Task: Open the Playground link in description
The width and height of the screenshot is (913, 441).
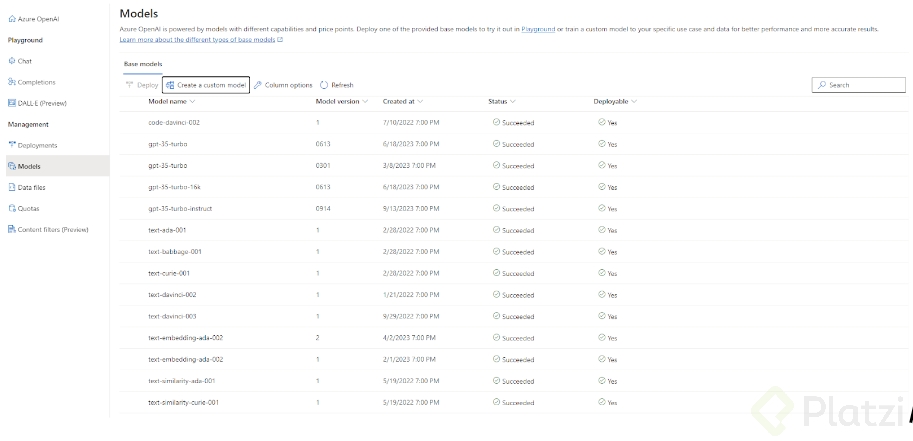Action: coord(538,29)
